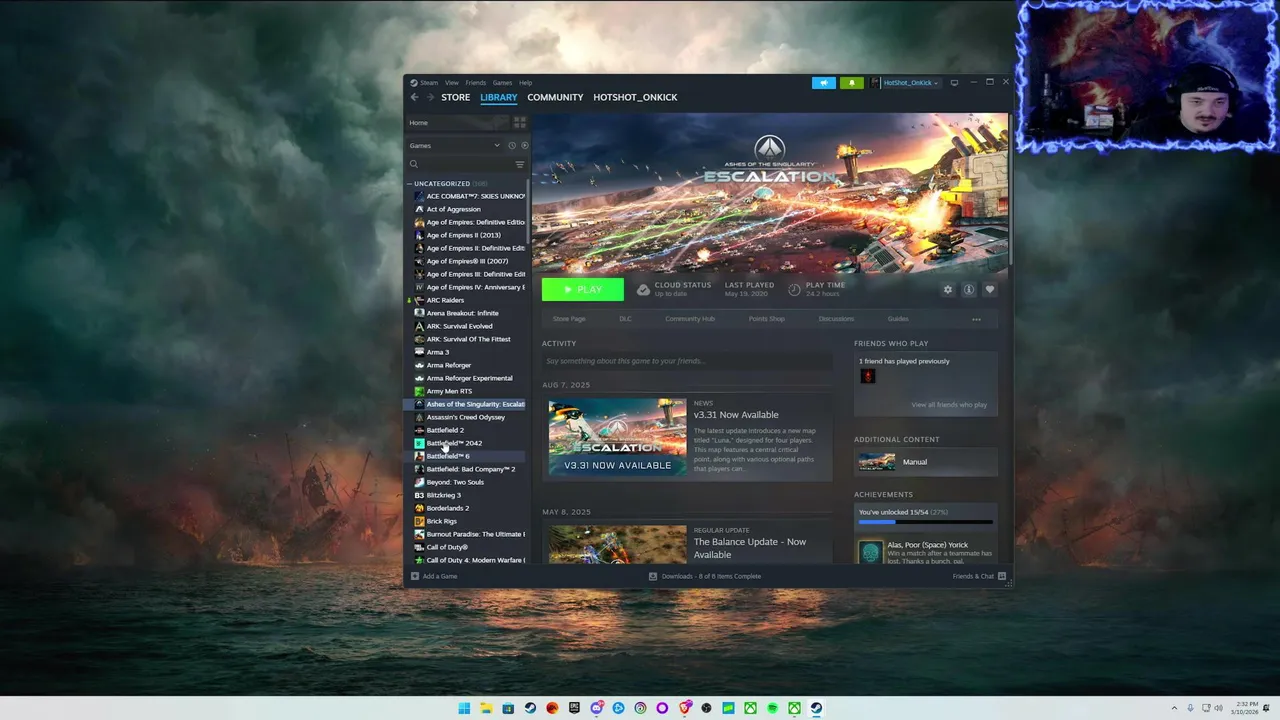
Task: Open the Help menu
Action: click(526, 83)
